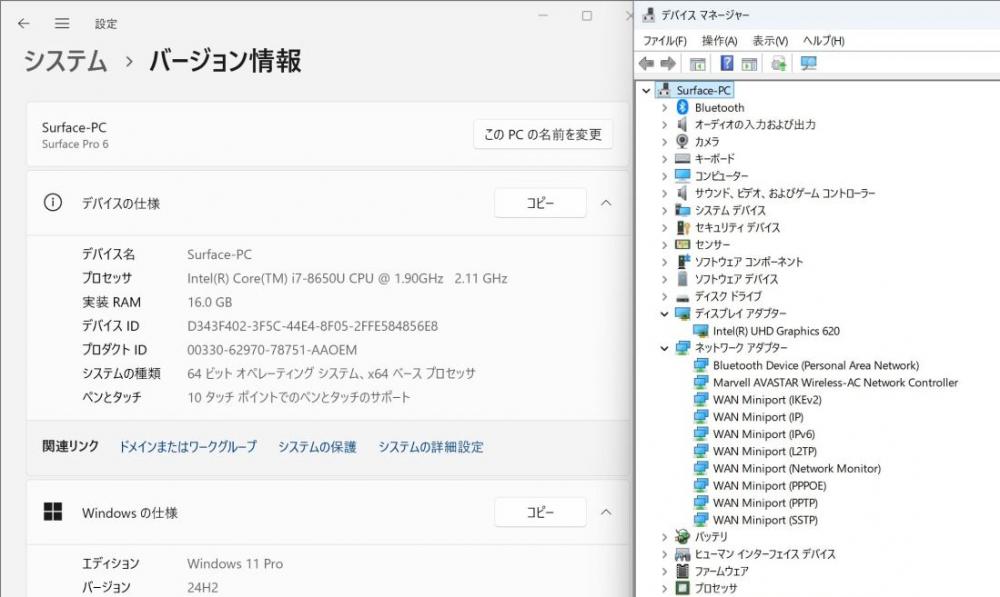Click the この PC の名前を変更 button
The image size is (1000, 597).
[x=543, y=134]
